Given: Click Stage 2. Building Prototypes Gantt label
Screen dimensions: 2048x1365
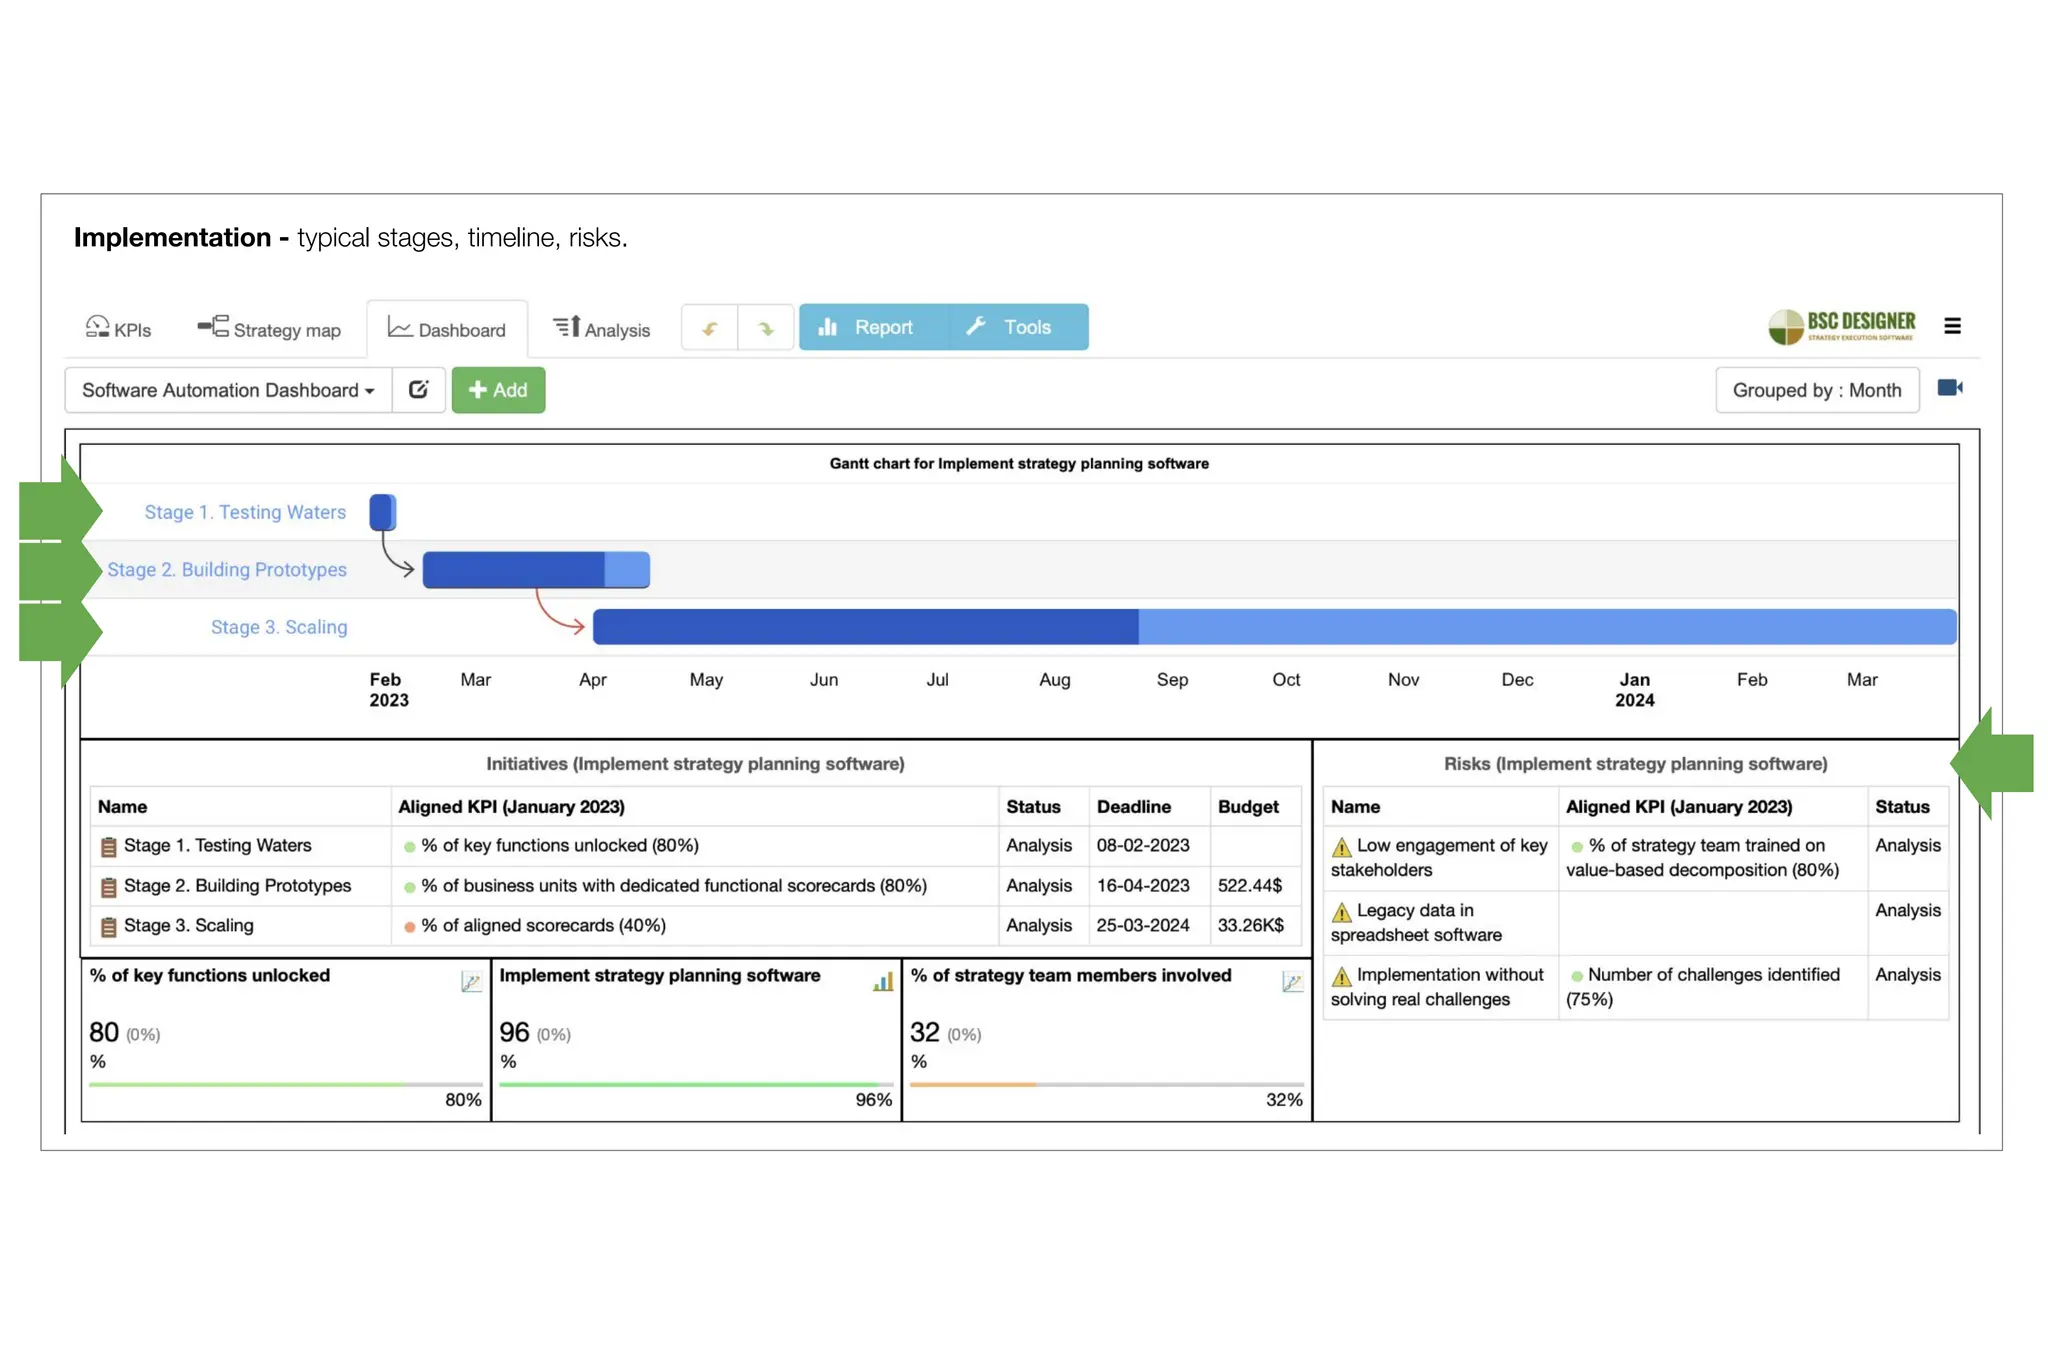Looking at the screenshot, I should coord(227,570).
